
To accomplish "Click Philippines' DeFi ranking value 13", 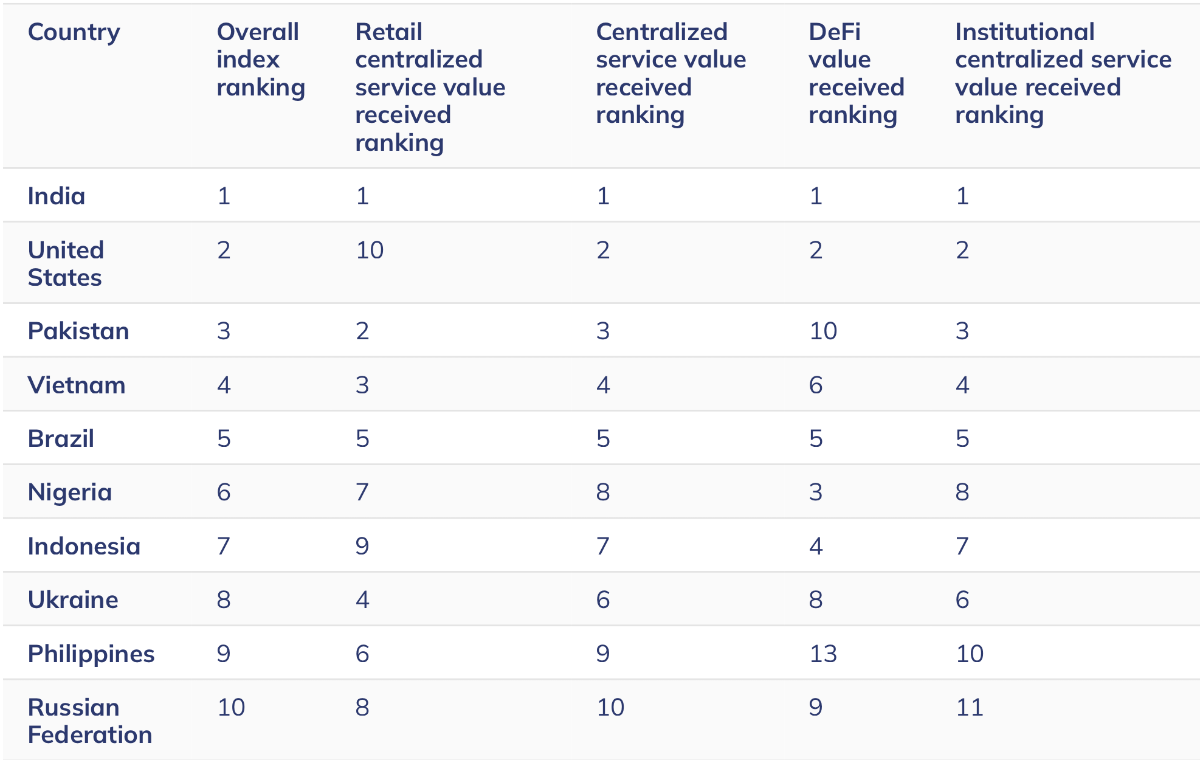I will tap(822, 654).
